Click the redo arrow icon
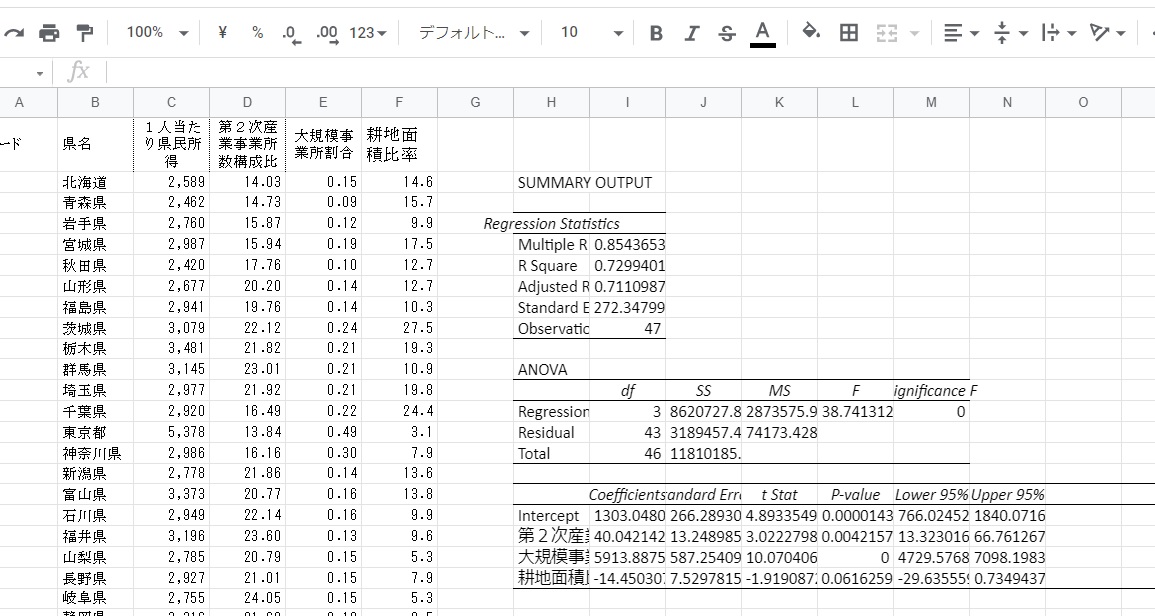Image resolution: width=1155 pixels, height=616 pixels. click(15, 32)
